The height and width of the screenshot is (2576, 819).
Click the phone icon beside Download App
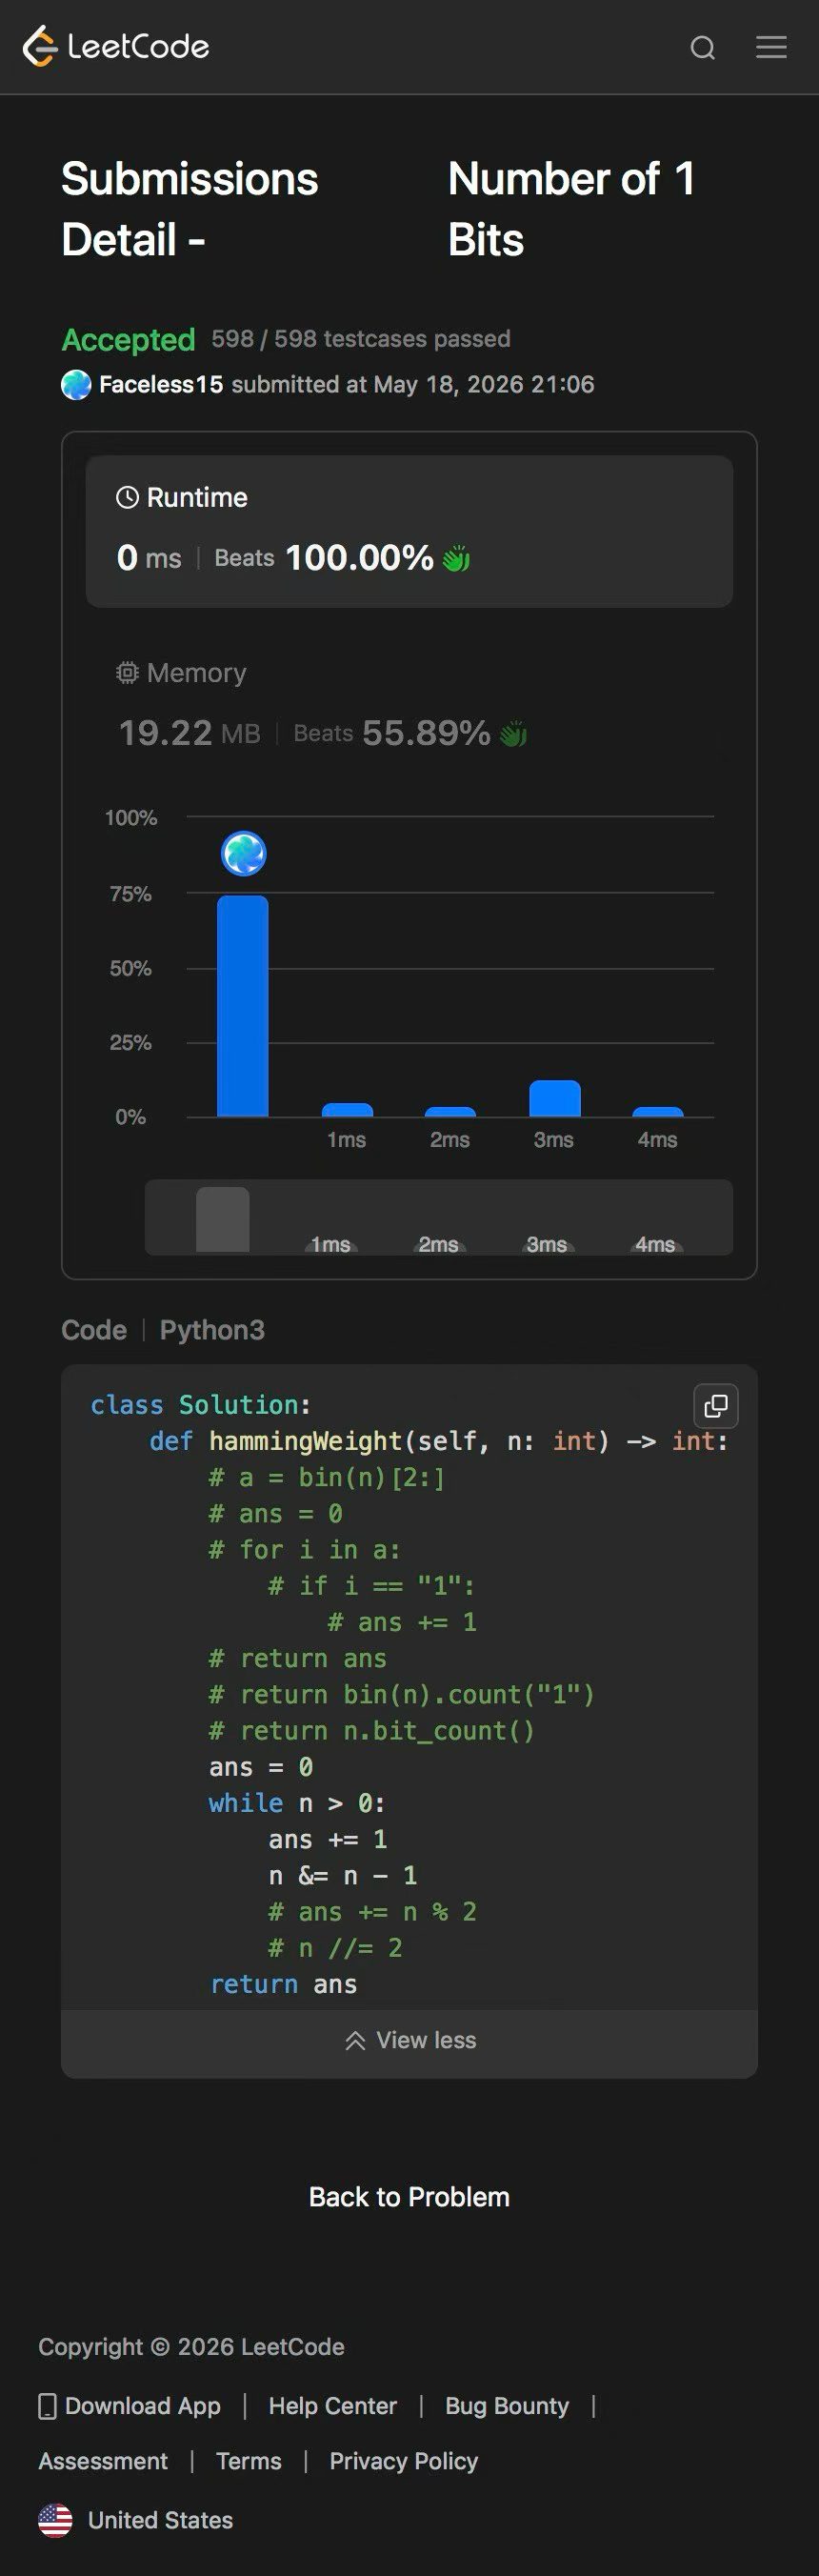[47, 2406]
